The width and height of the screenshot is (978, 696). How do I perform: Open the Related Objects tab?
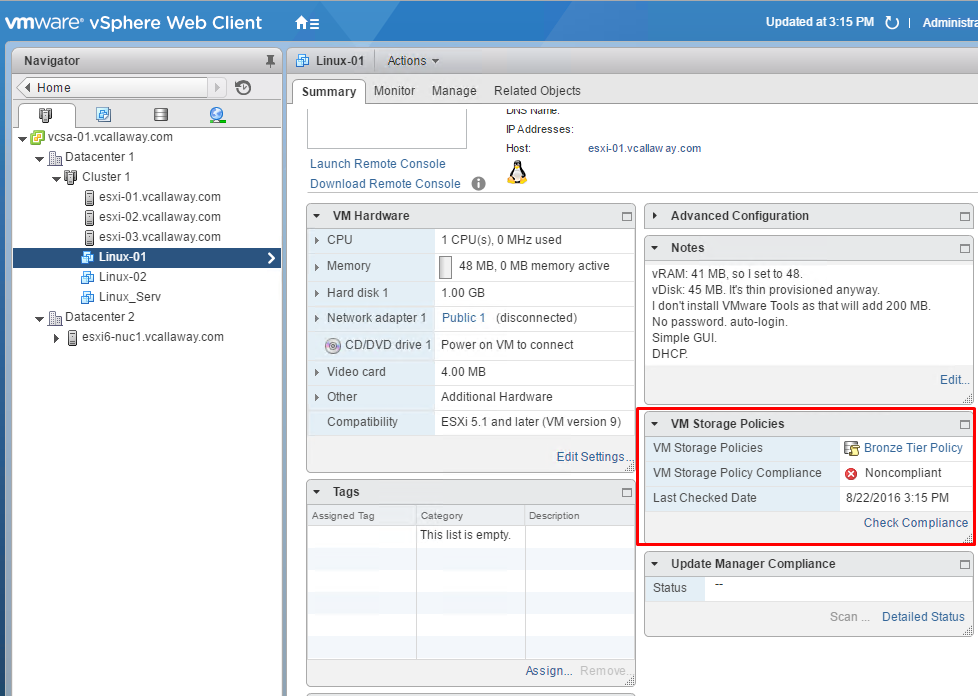click(x=537, y=91)
